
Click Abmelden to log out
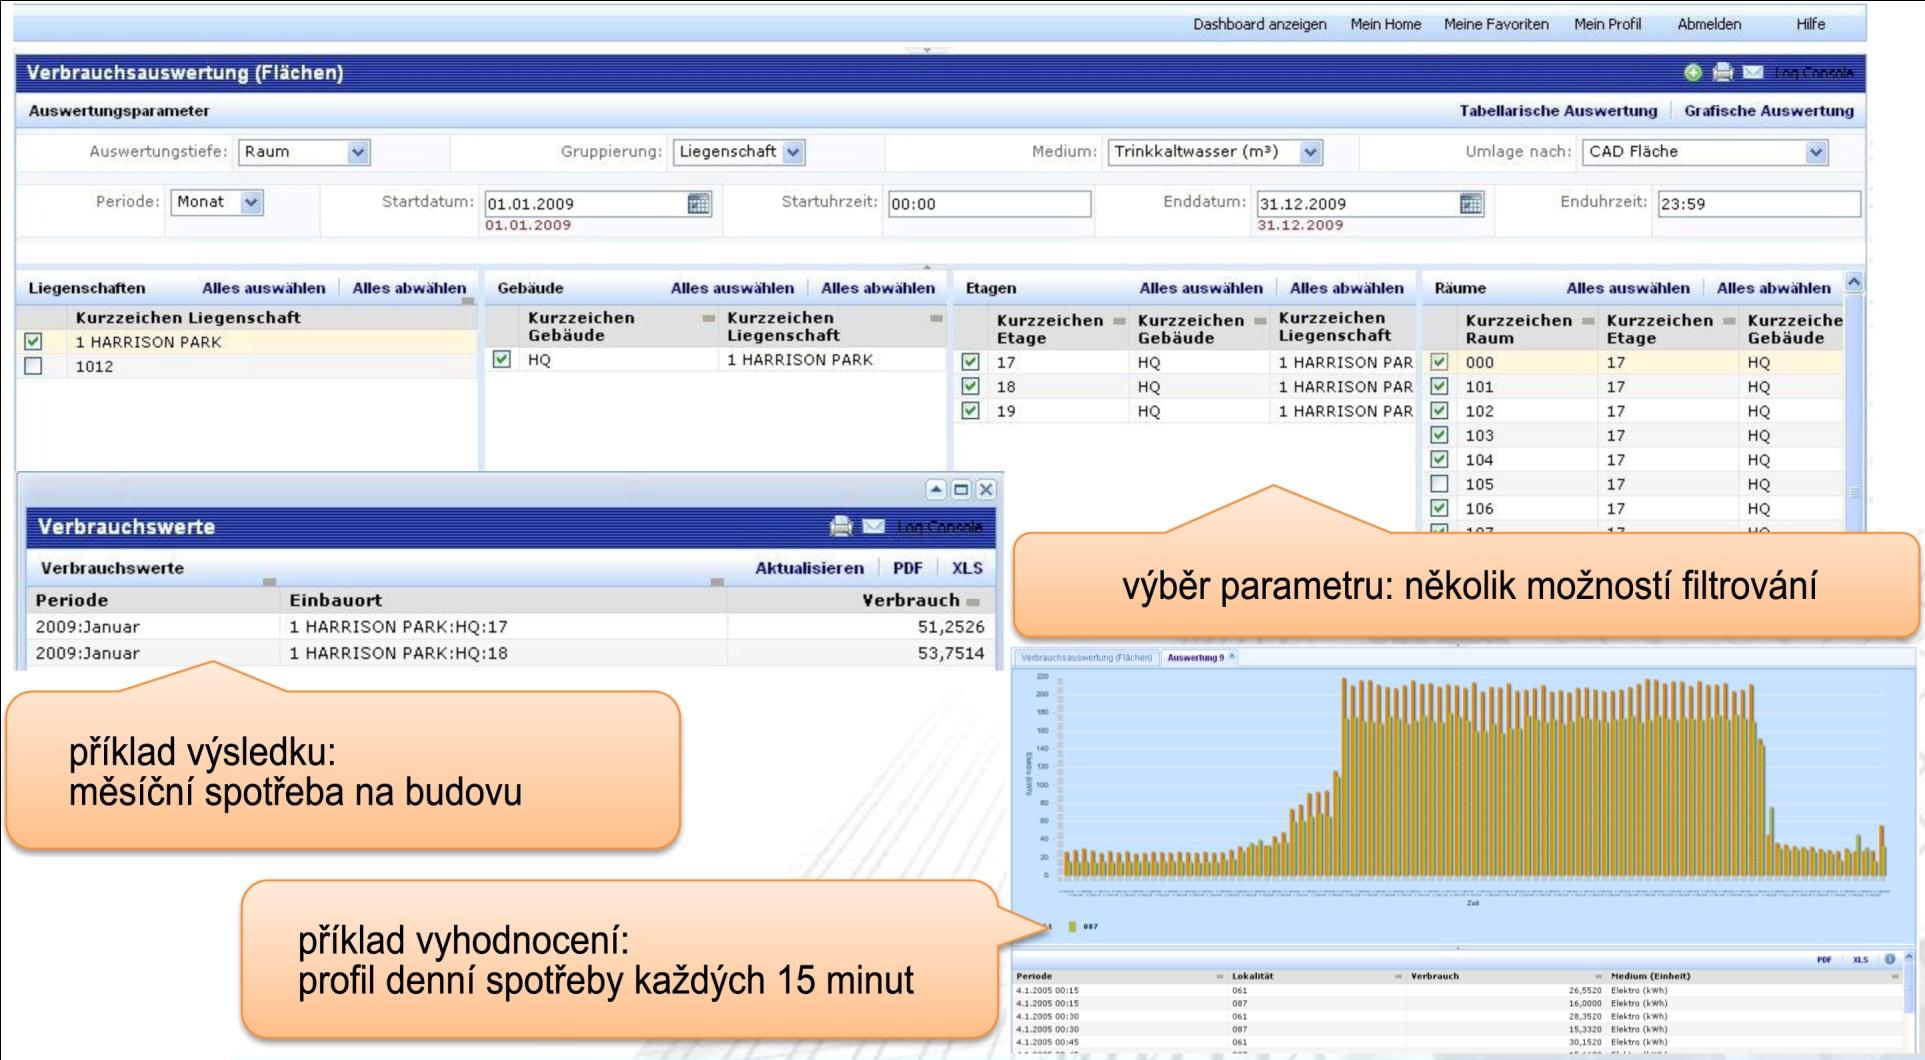pyautogui.click(x=1709, y=24)
